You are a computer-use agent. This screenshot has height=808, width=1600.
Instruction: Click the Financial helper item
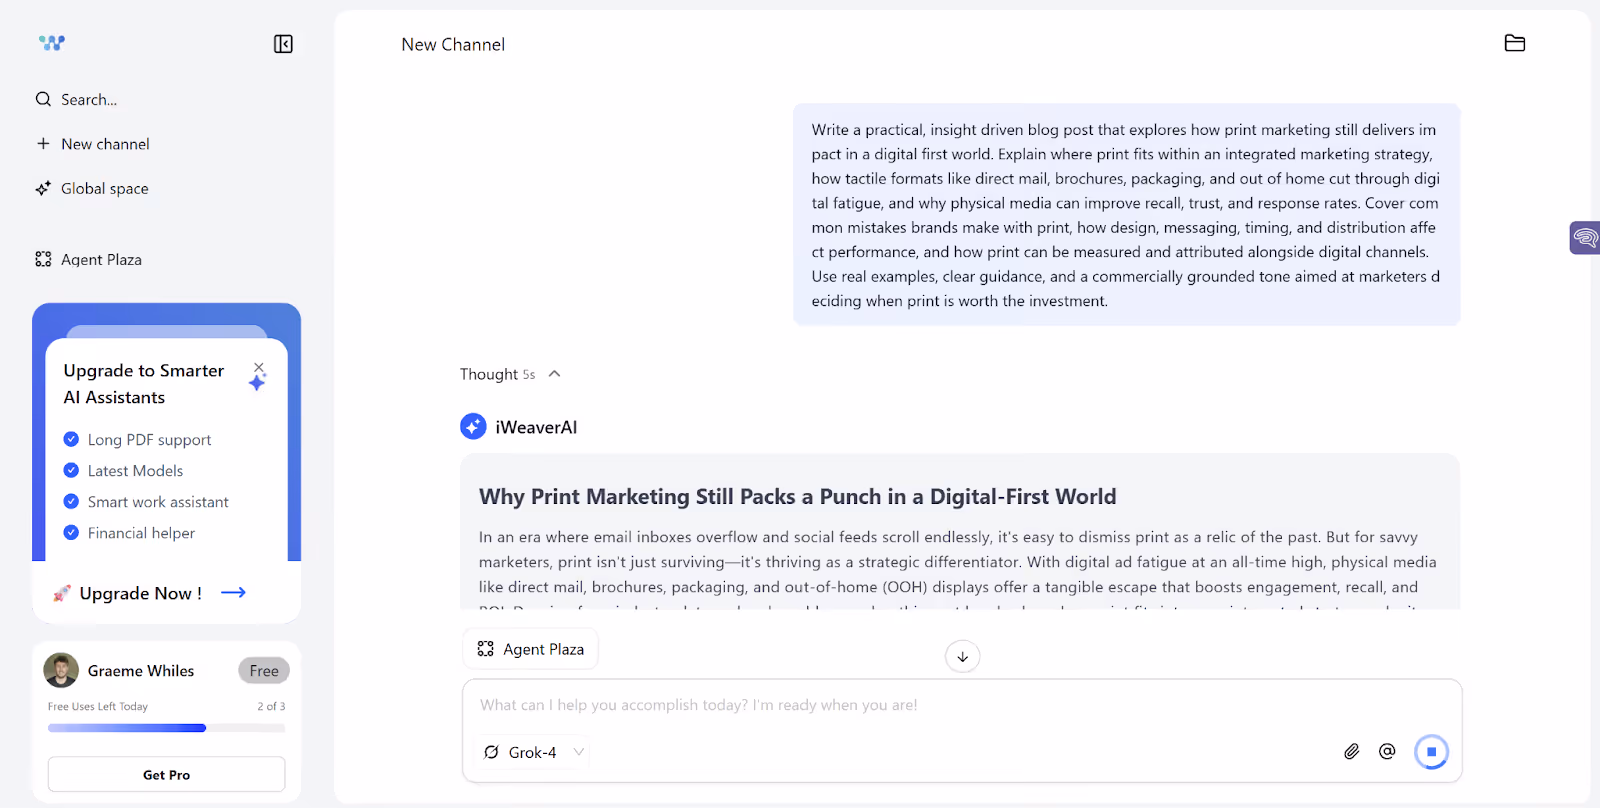tap(129, 533)
